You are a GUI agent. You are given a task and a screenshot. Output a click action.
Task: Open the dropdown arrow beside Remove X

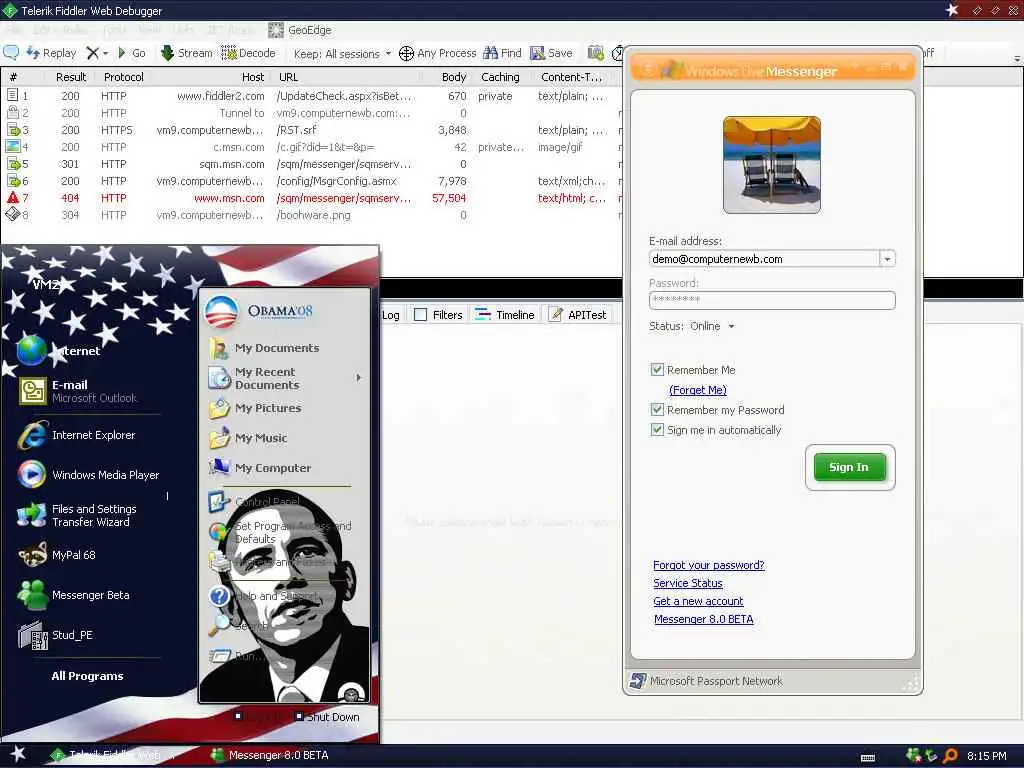(x=105, y=54)
